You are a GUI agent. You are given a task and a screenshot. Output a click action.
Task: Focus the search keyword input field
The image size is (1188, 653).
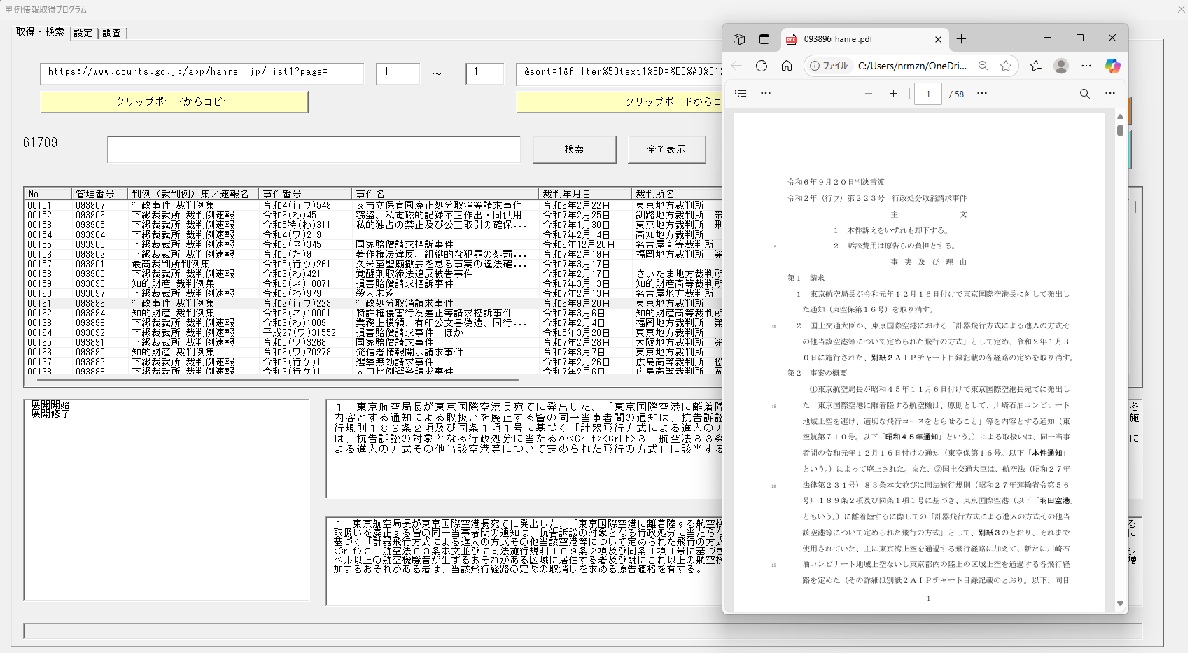[x=313, y=149]
